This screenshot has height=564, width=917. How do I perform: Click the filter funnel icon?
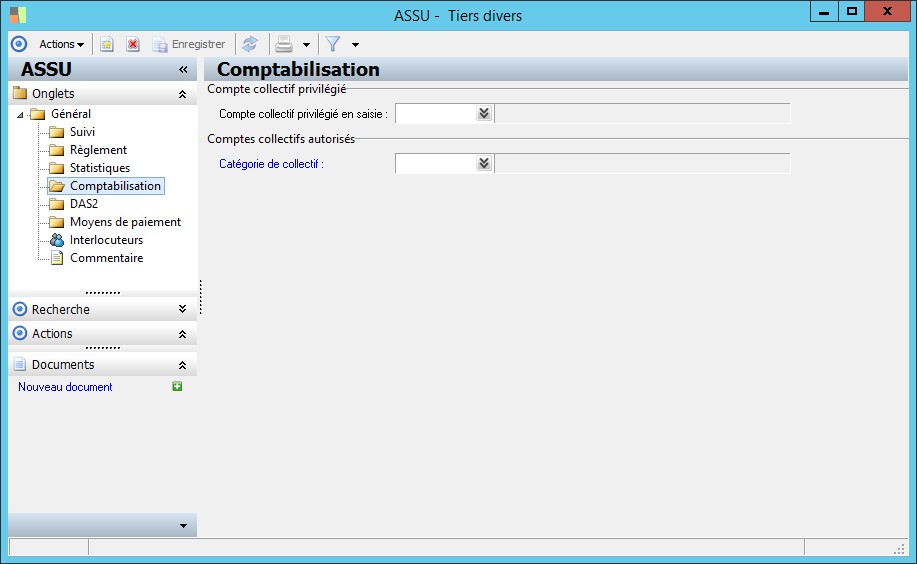(x=333, y=44)
